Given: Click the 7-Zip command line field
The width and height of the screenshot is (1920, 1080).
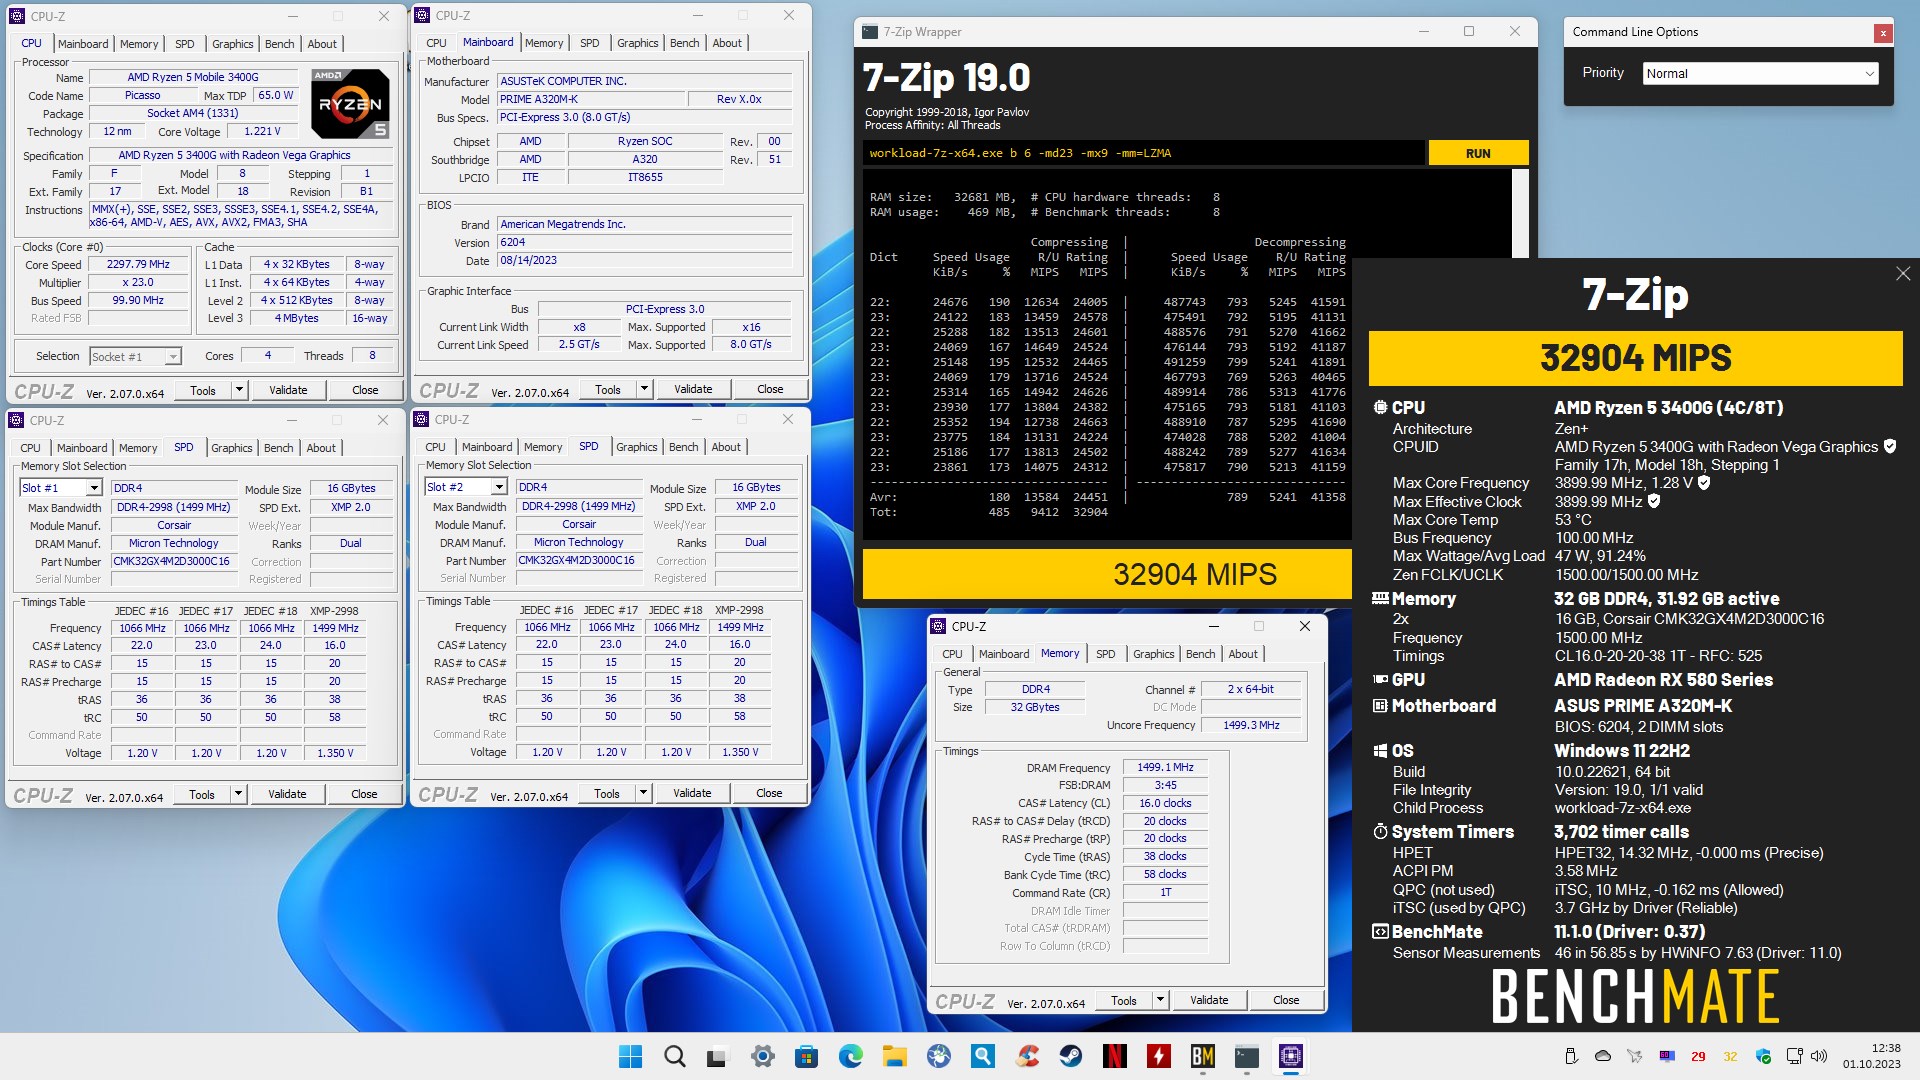Looking at the screenshot, I should pyautogui.click(x=1144, y=153).
